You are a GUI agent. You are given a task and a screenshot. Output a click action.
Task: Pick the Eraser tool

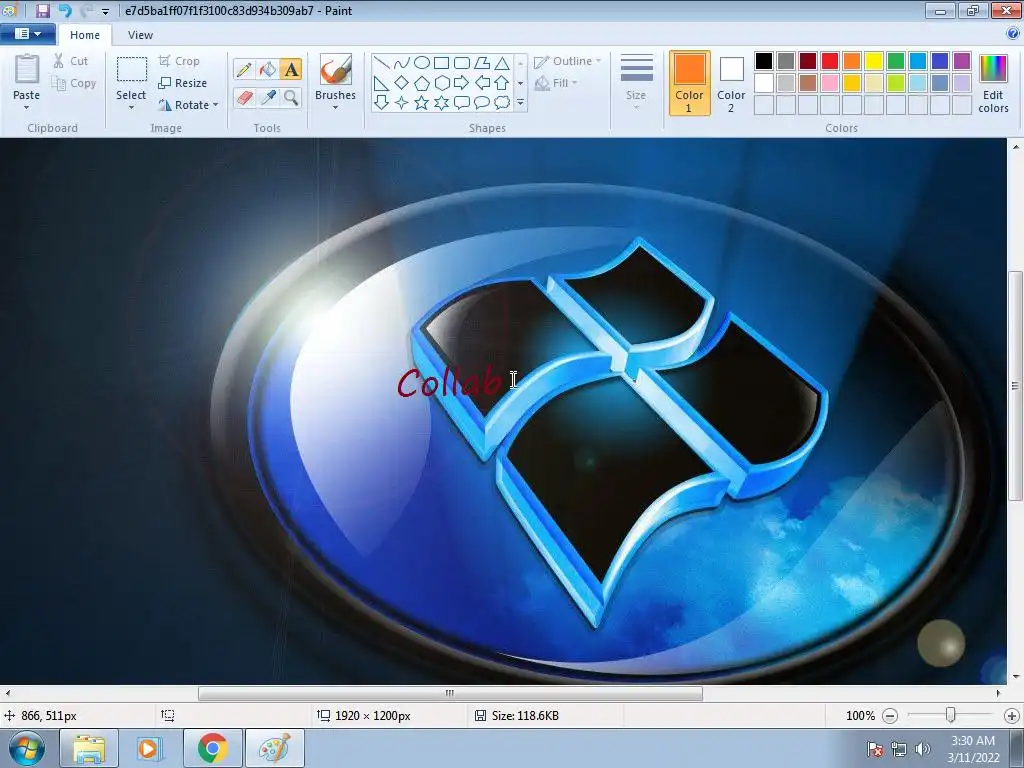click(x=244, y=98)
